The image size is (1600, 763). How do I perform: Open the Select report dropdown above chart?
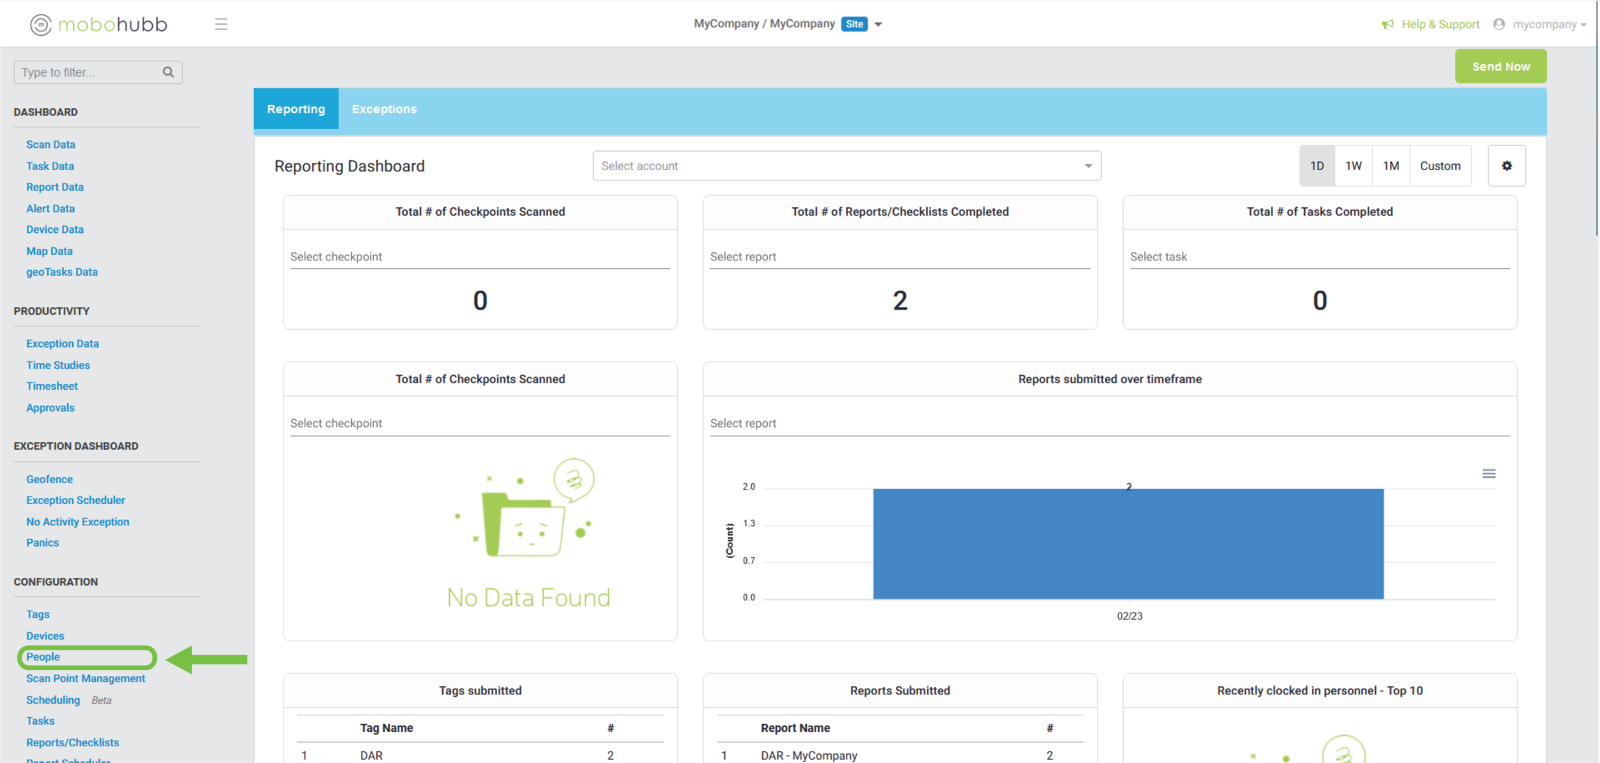(1108, 424)
